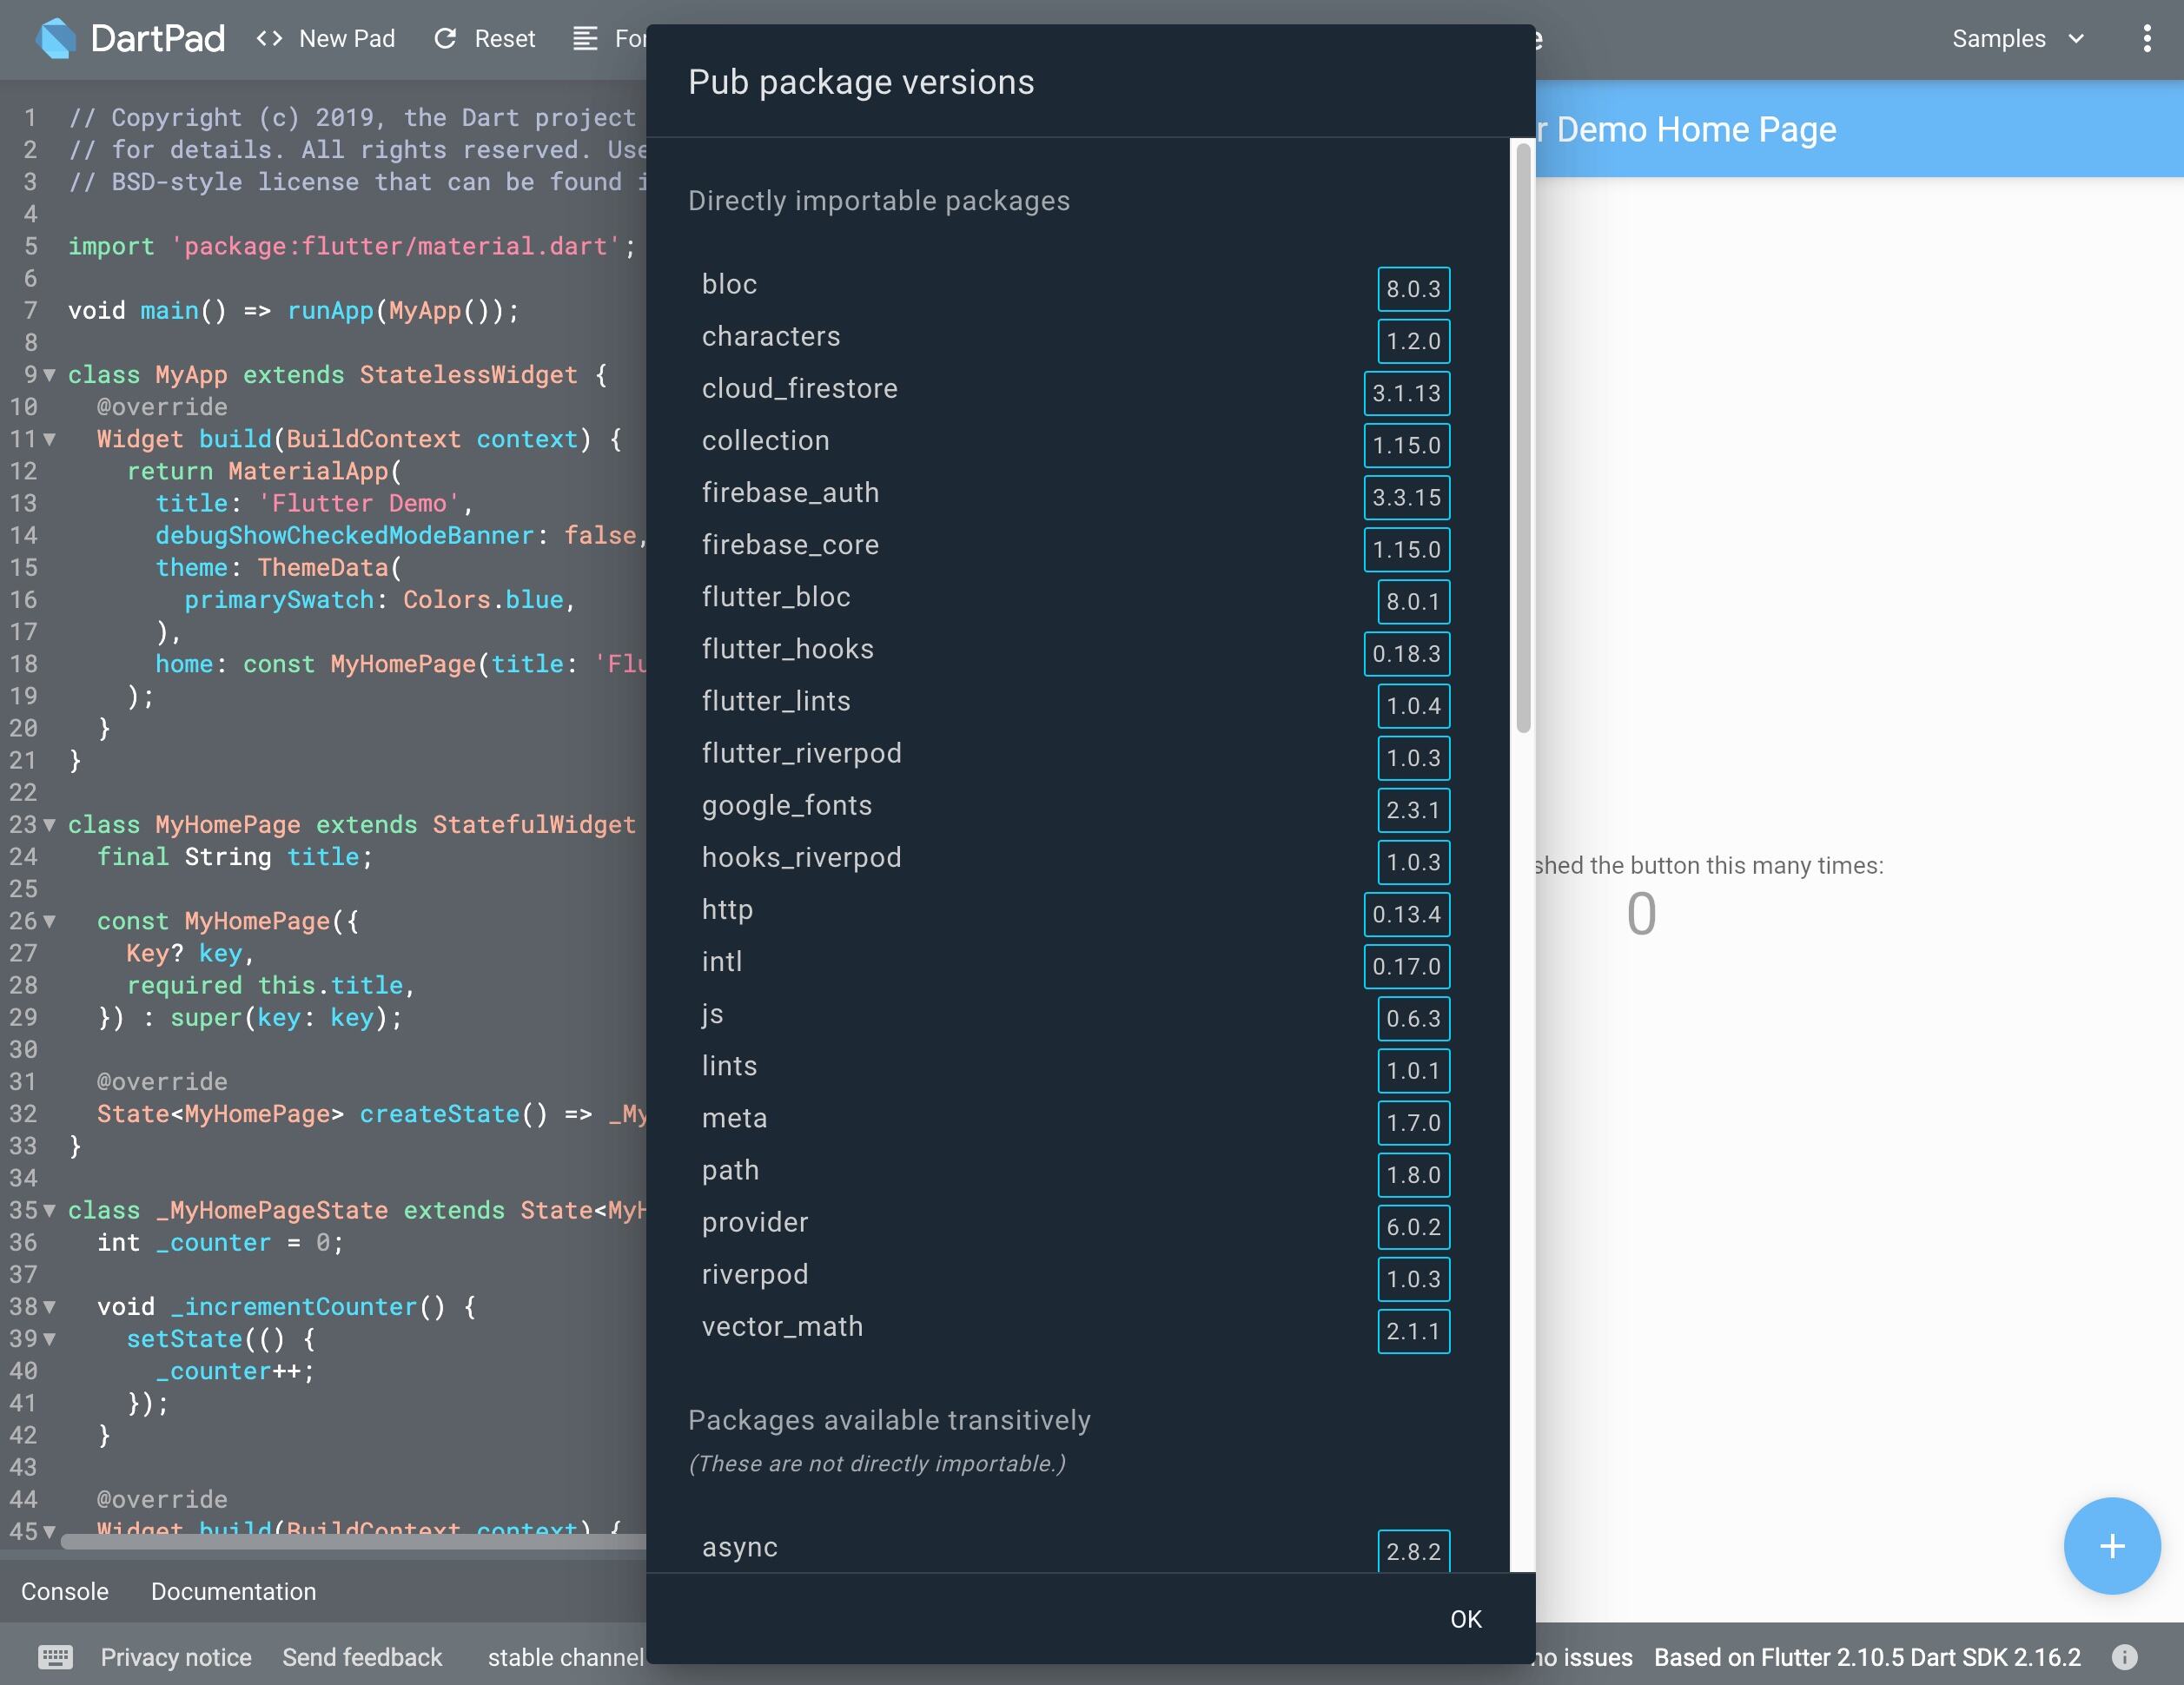The image size is (2184, 1685).
Task: Click the 3.1.13 version badge
Action: click(1406, 393)
